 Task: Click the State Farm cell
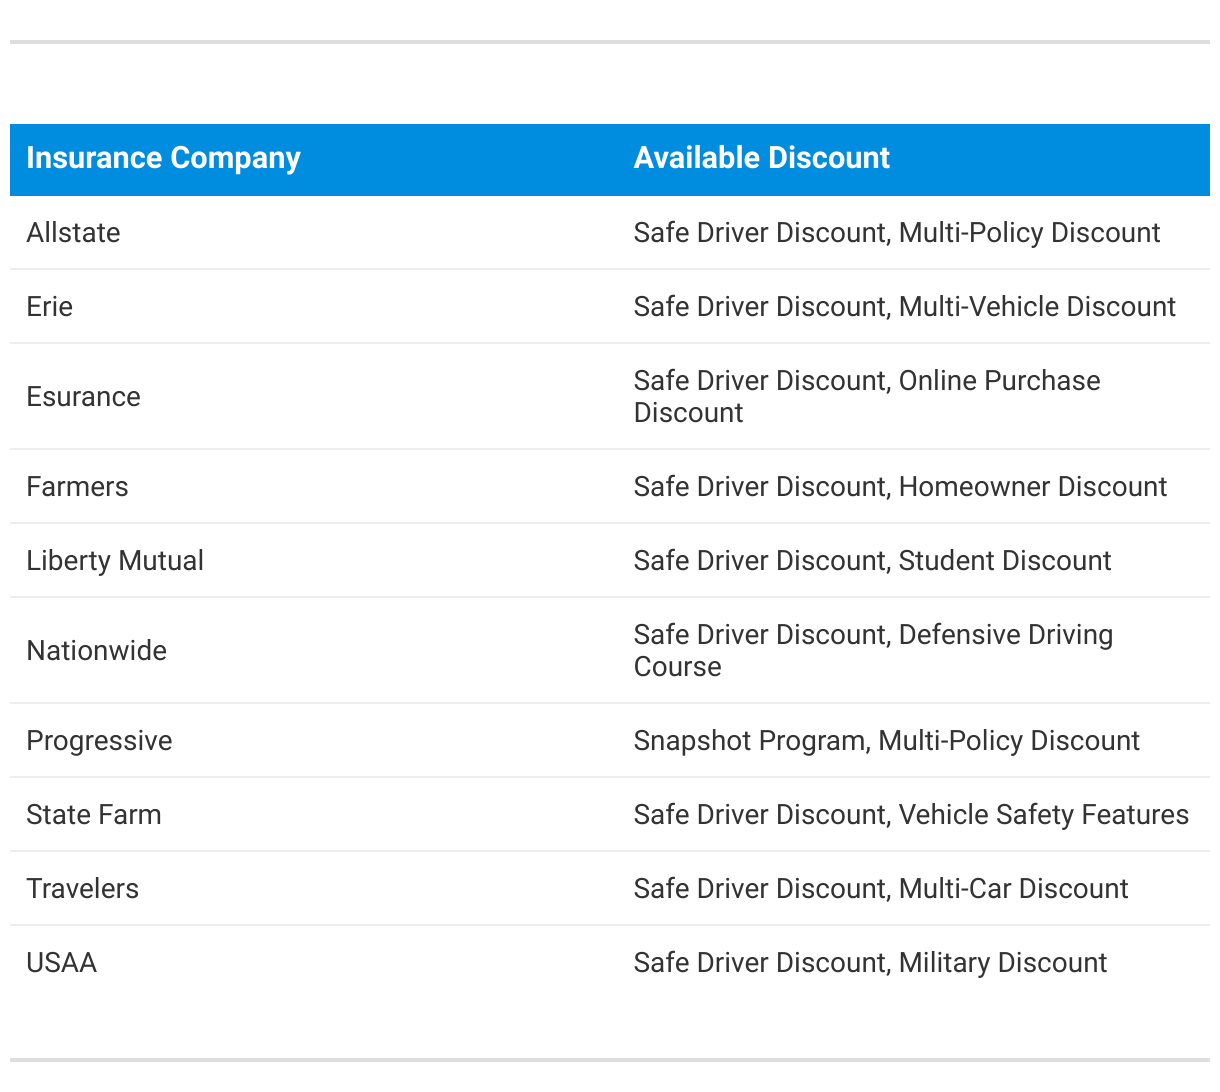click(93, 815)
